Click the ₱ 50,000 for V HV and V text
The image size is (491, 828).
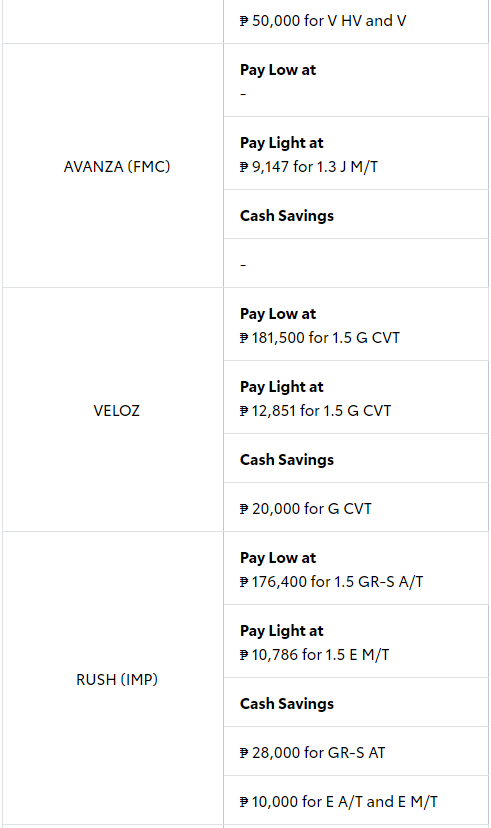click(323, 21)
